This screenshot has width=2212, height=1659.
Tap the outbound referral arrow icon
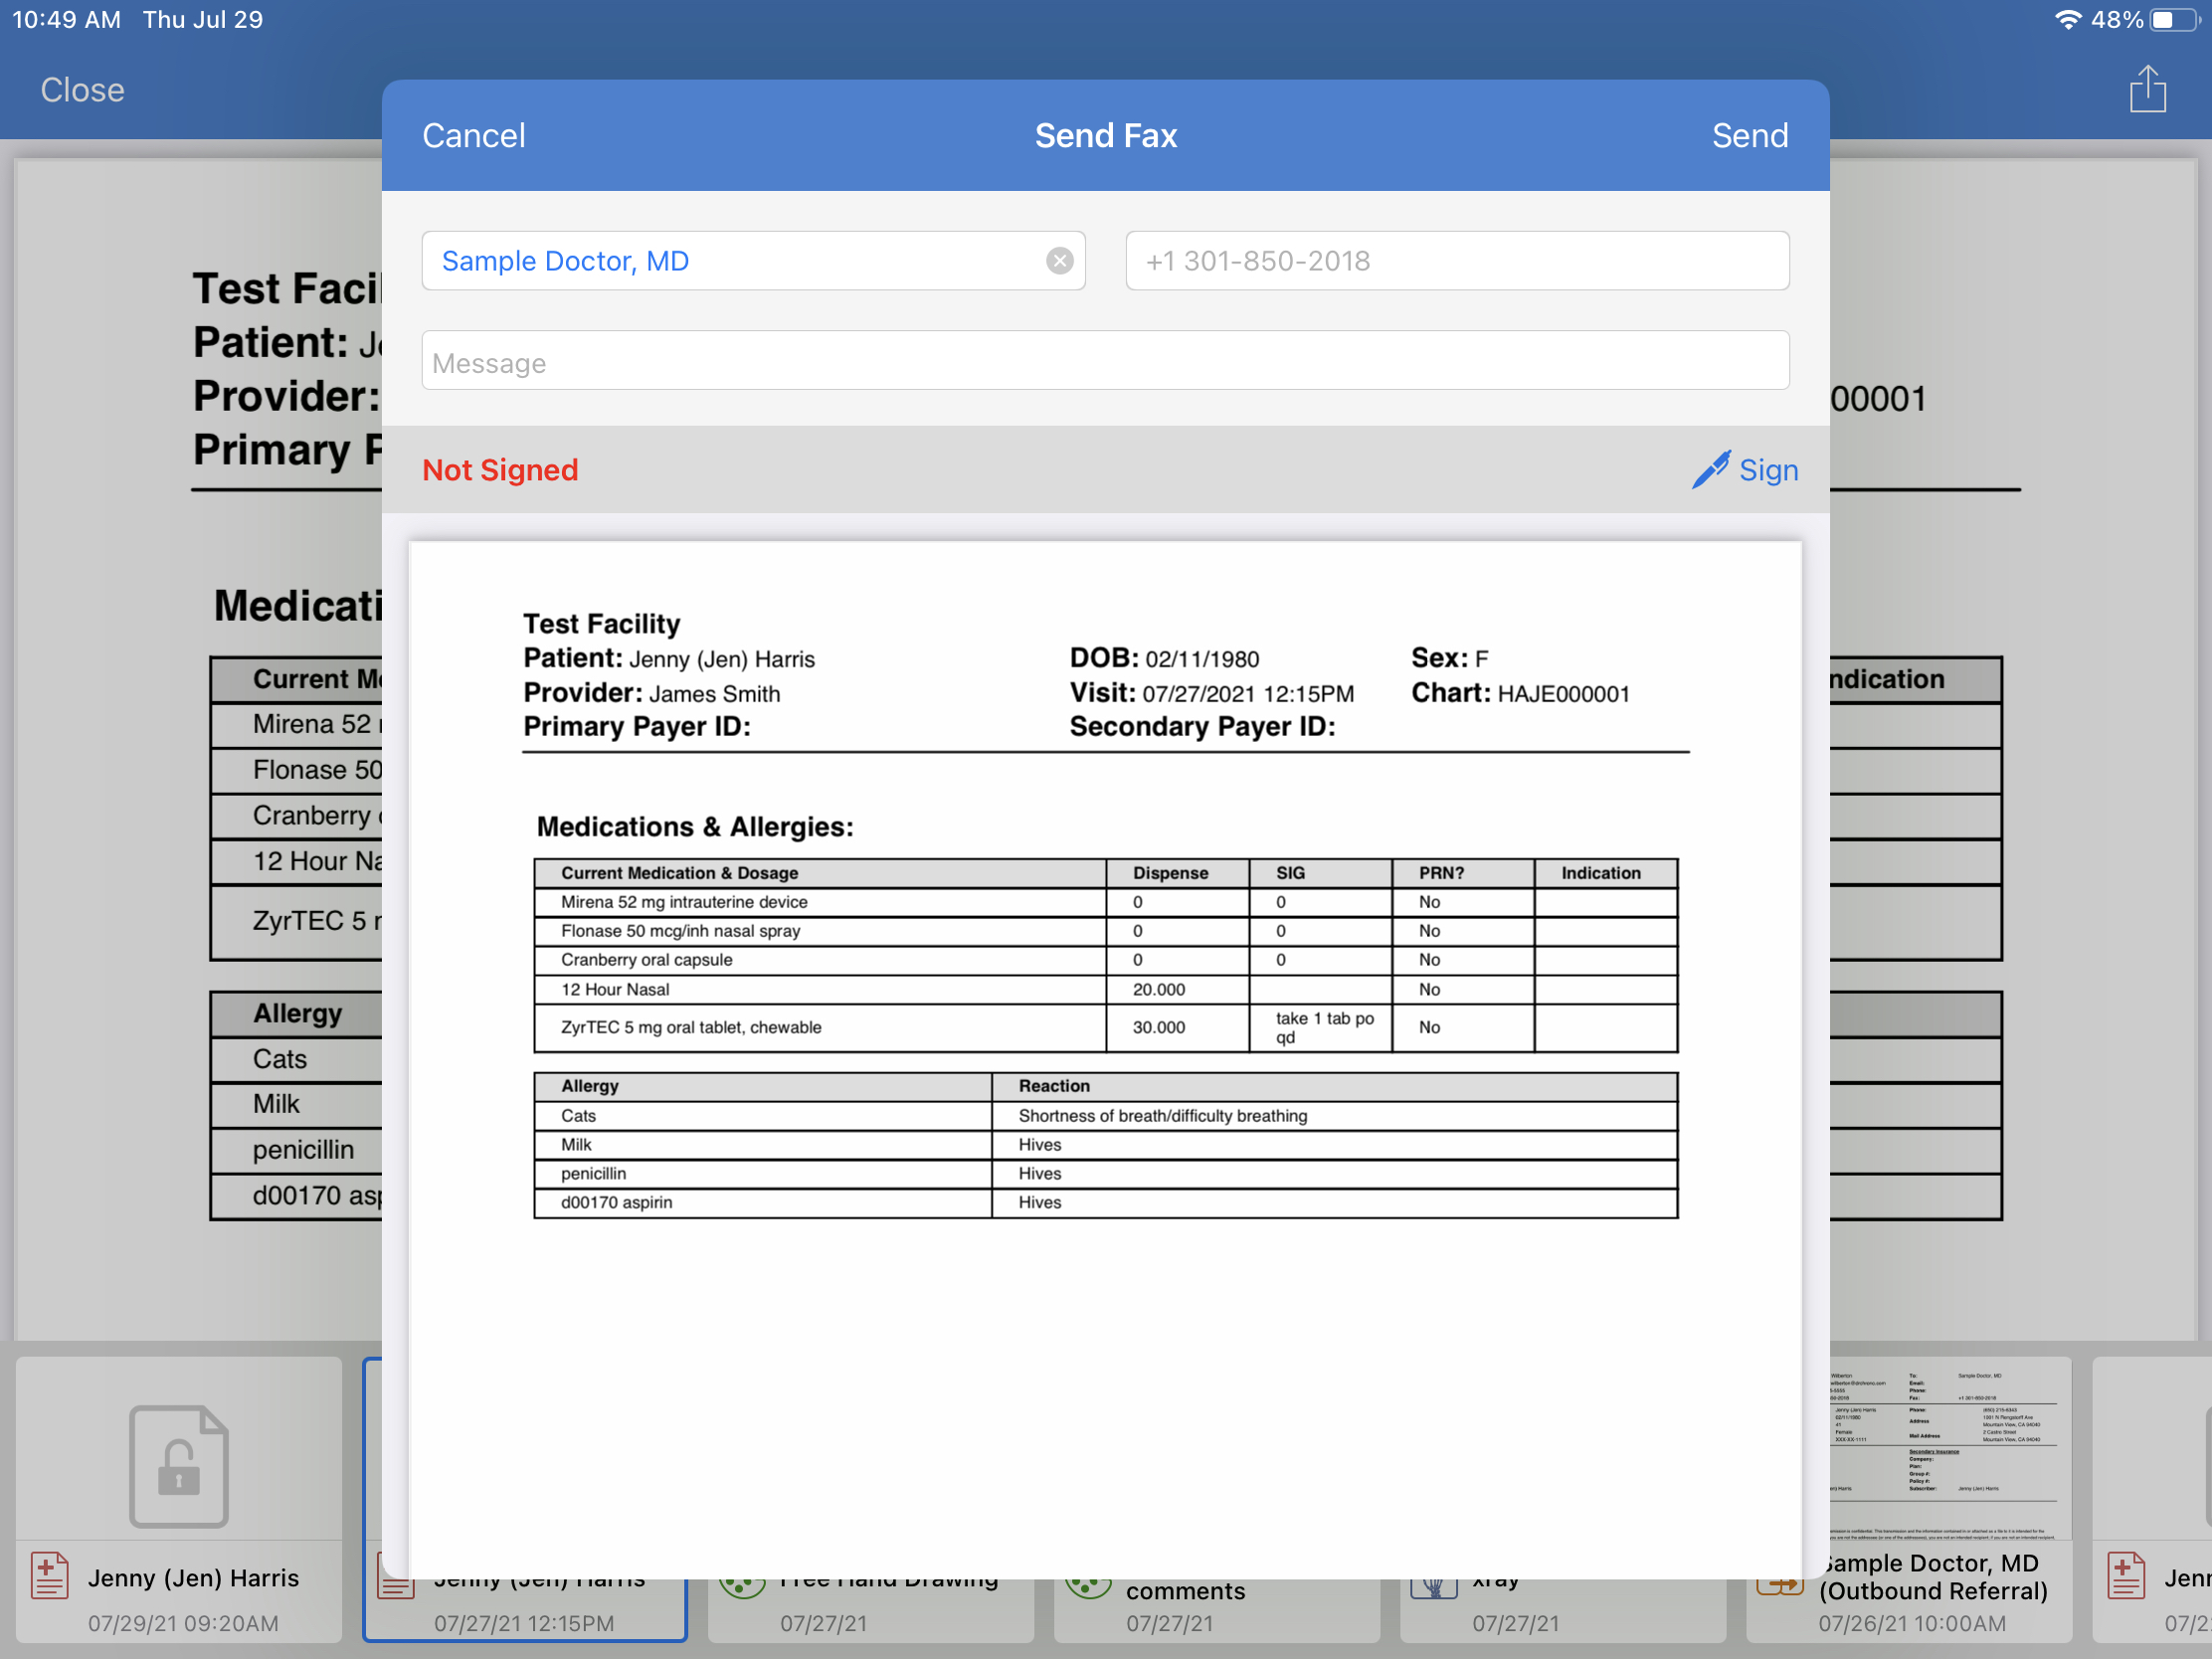coord(1779,1586)
